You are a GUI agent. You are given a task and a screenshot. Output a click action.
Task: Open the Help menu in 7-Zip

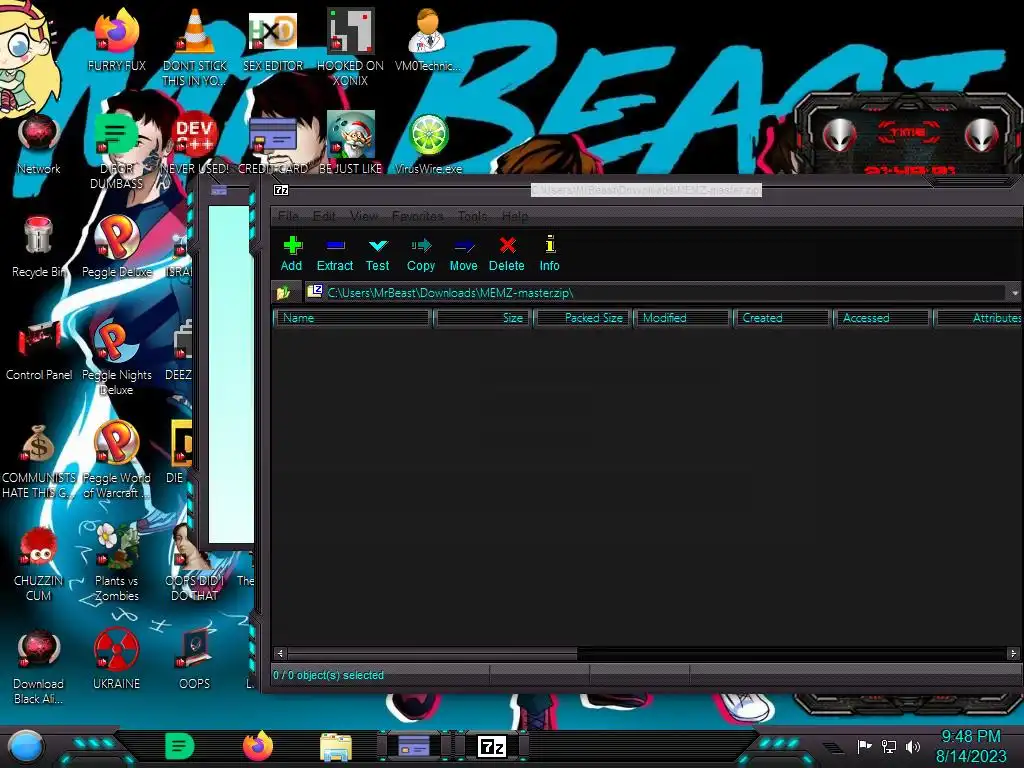515,216
